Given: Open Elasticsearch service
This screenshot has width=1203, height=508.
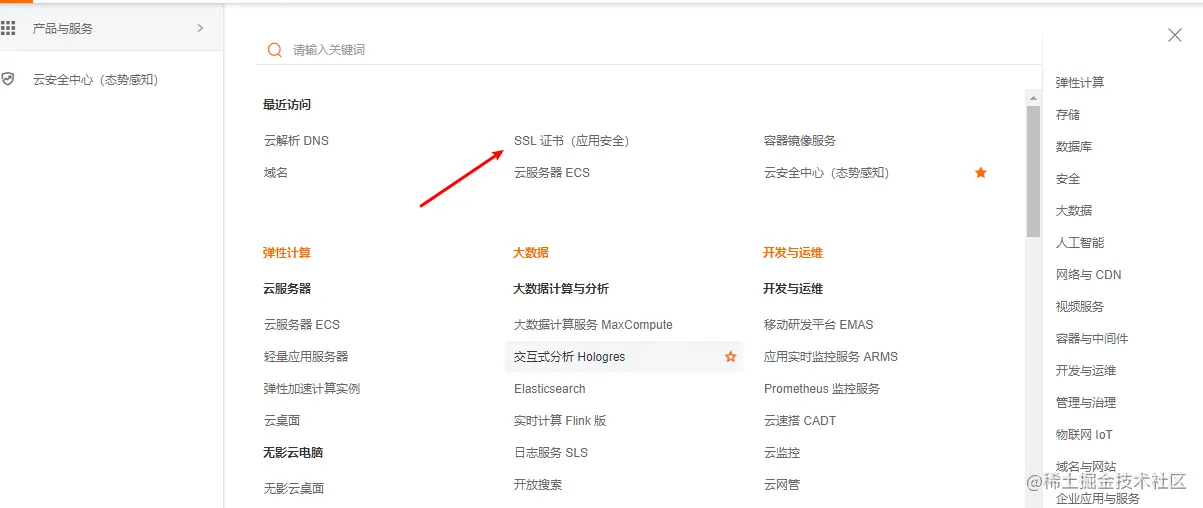Looking at the screenshot, I should click(550, 389).
